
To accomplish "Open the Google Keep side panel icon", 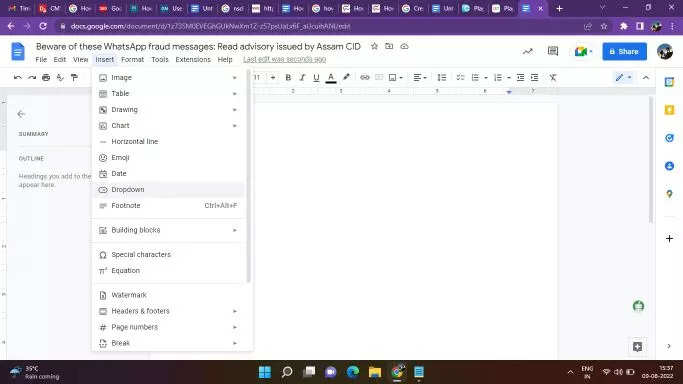I will coord(669,110).
